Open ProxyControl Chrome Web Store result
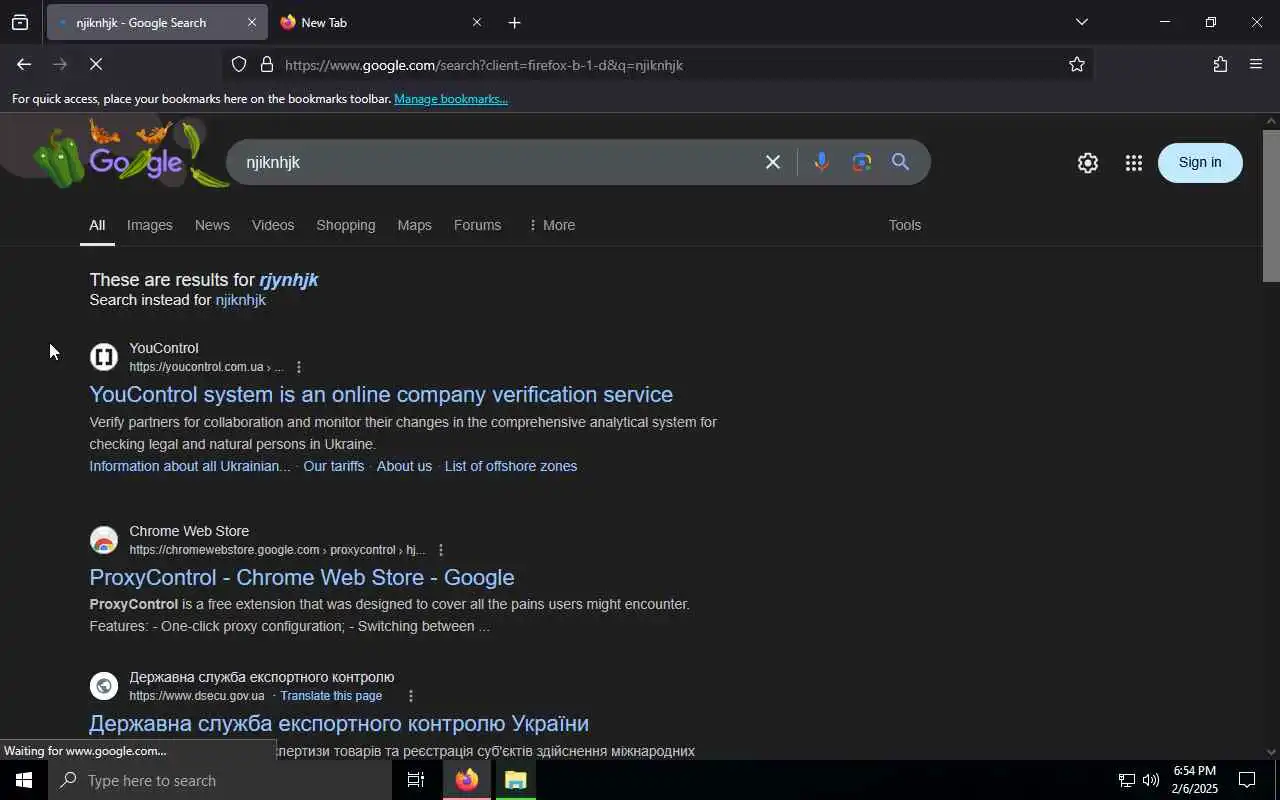Screen dimensions: 1280x800 click(x=302, y=577)
